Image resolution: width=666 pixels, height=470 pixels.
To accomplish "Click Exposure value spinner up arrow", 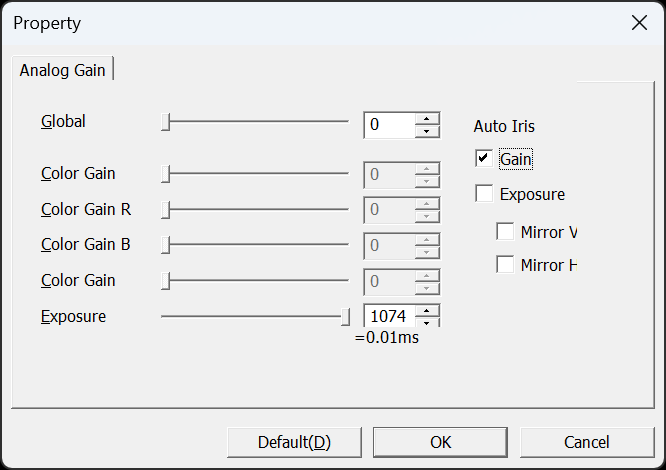I will click(427, 311).
